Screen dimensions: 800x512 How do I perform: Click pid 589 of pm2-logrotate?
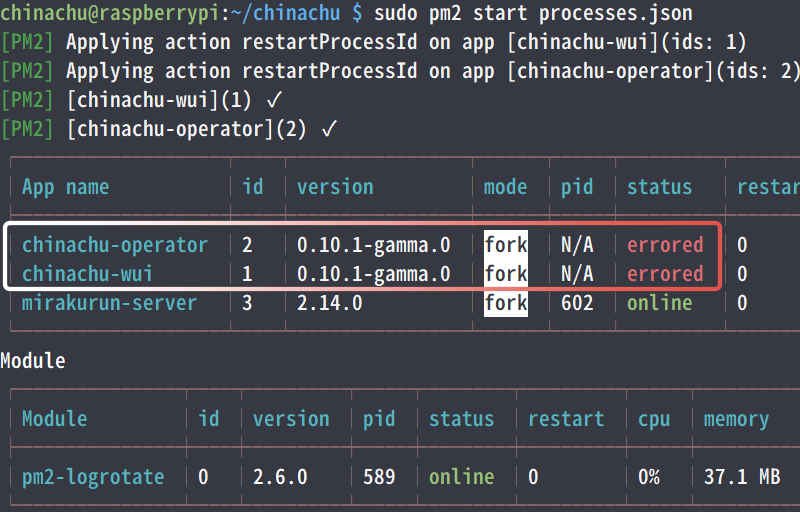(x=379, y=477)
